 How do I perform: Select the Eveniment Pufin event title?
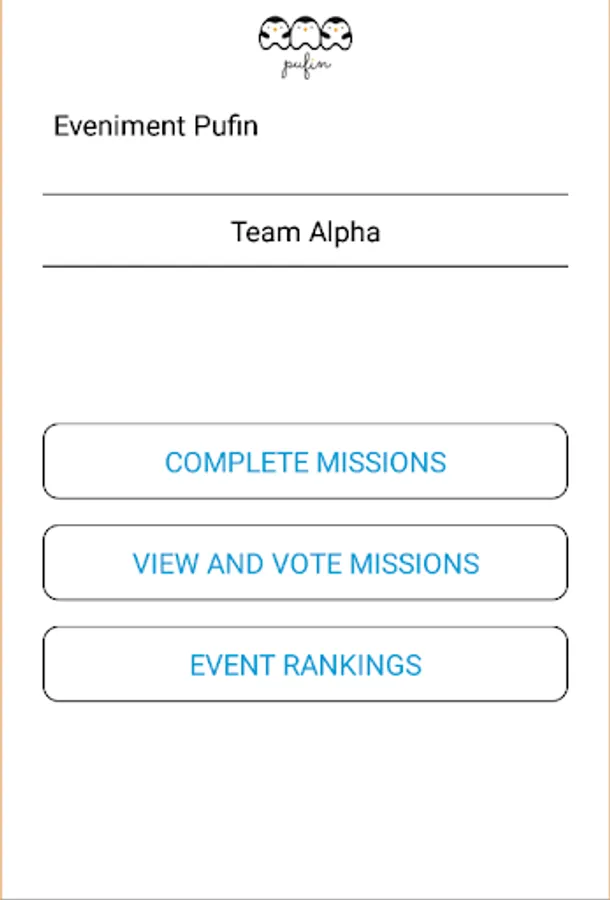coord(156,127)
